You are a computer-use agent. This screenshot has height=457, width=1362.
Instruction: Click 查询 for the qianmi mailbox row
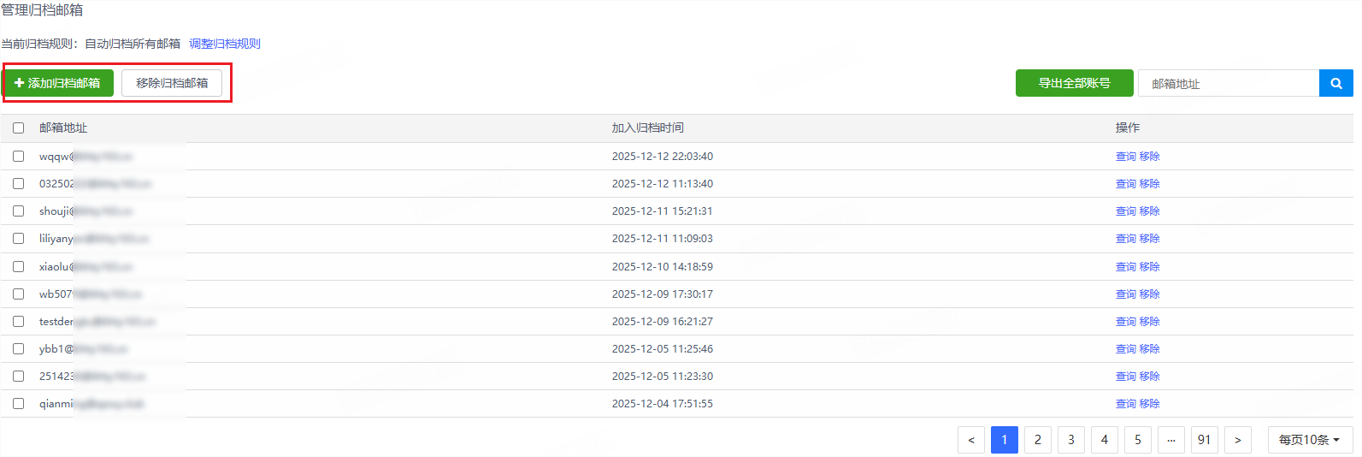tap(1126, 404)
